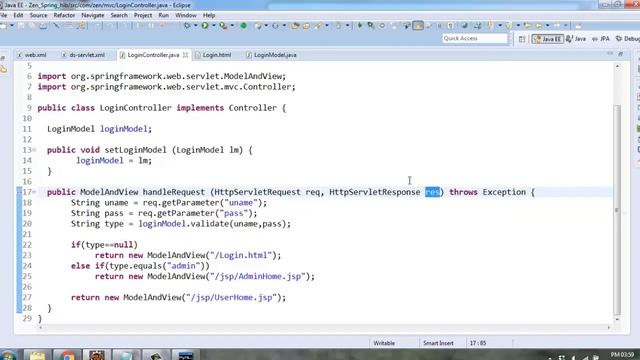This screenshot has height=360, width=640.
Task: Open the Previous Annotation dropdown arrow
Action: [518, 26]
